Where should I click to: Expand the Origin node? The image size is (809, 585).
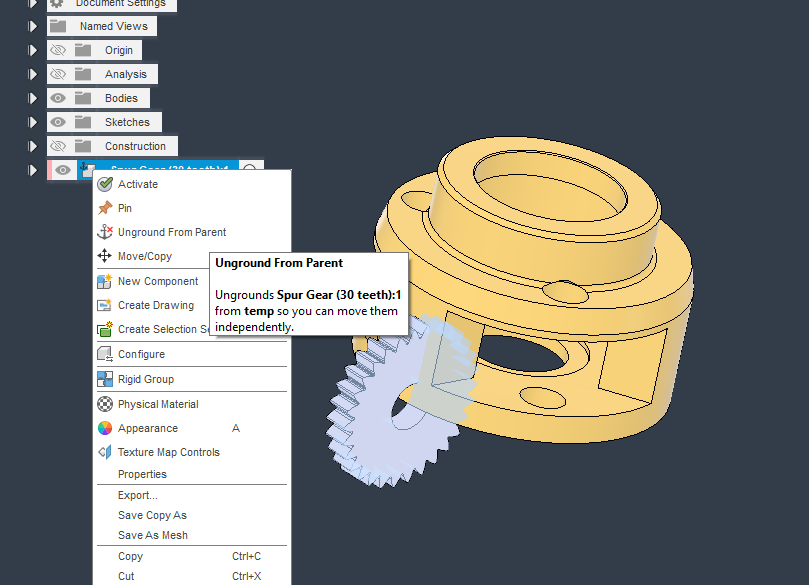(x=33, y=50)
